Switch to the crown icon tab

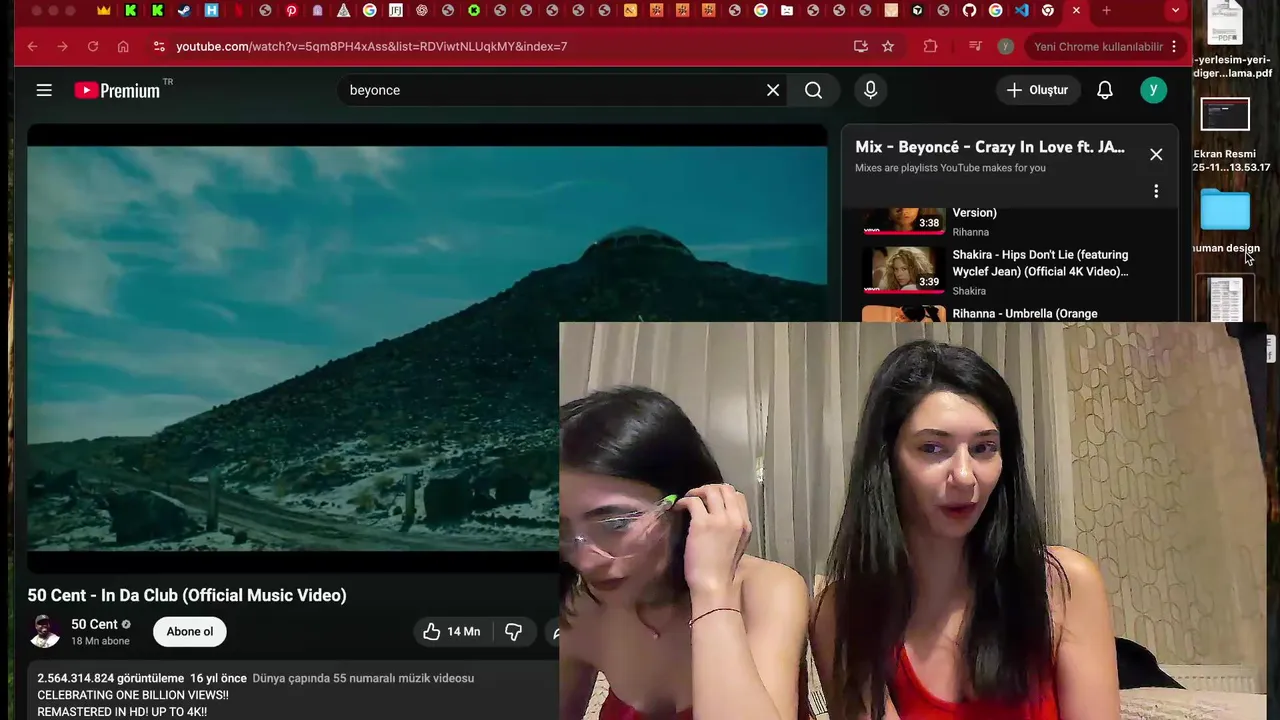105,10
